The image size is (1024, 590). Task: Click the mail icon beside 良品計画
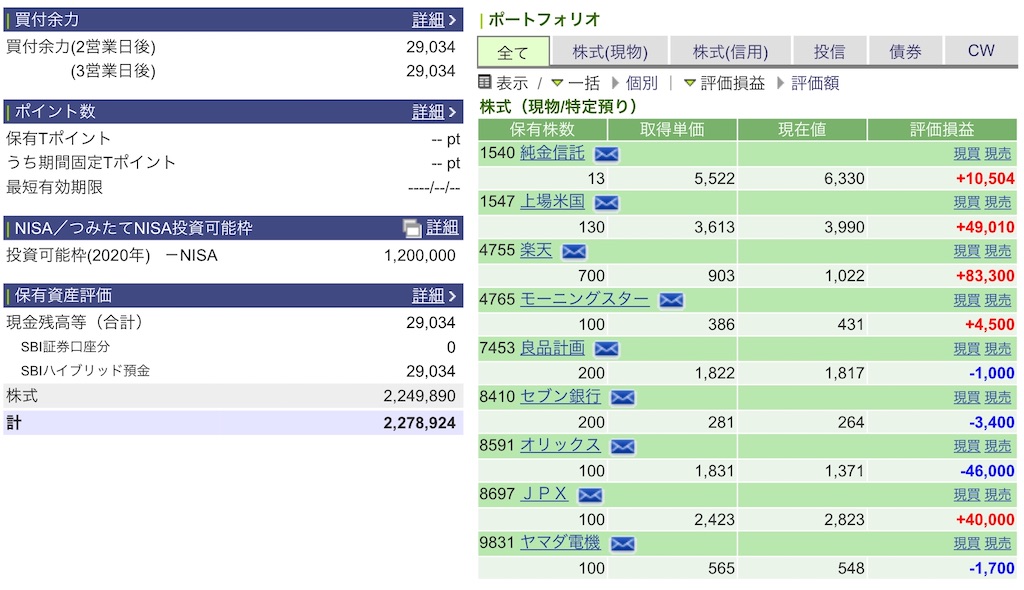(606, 349)
